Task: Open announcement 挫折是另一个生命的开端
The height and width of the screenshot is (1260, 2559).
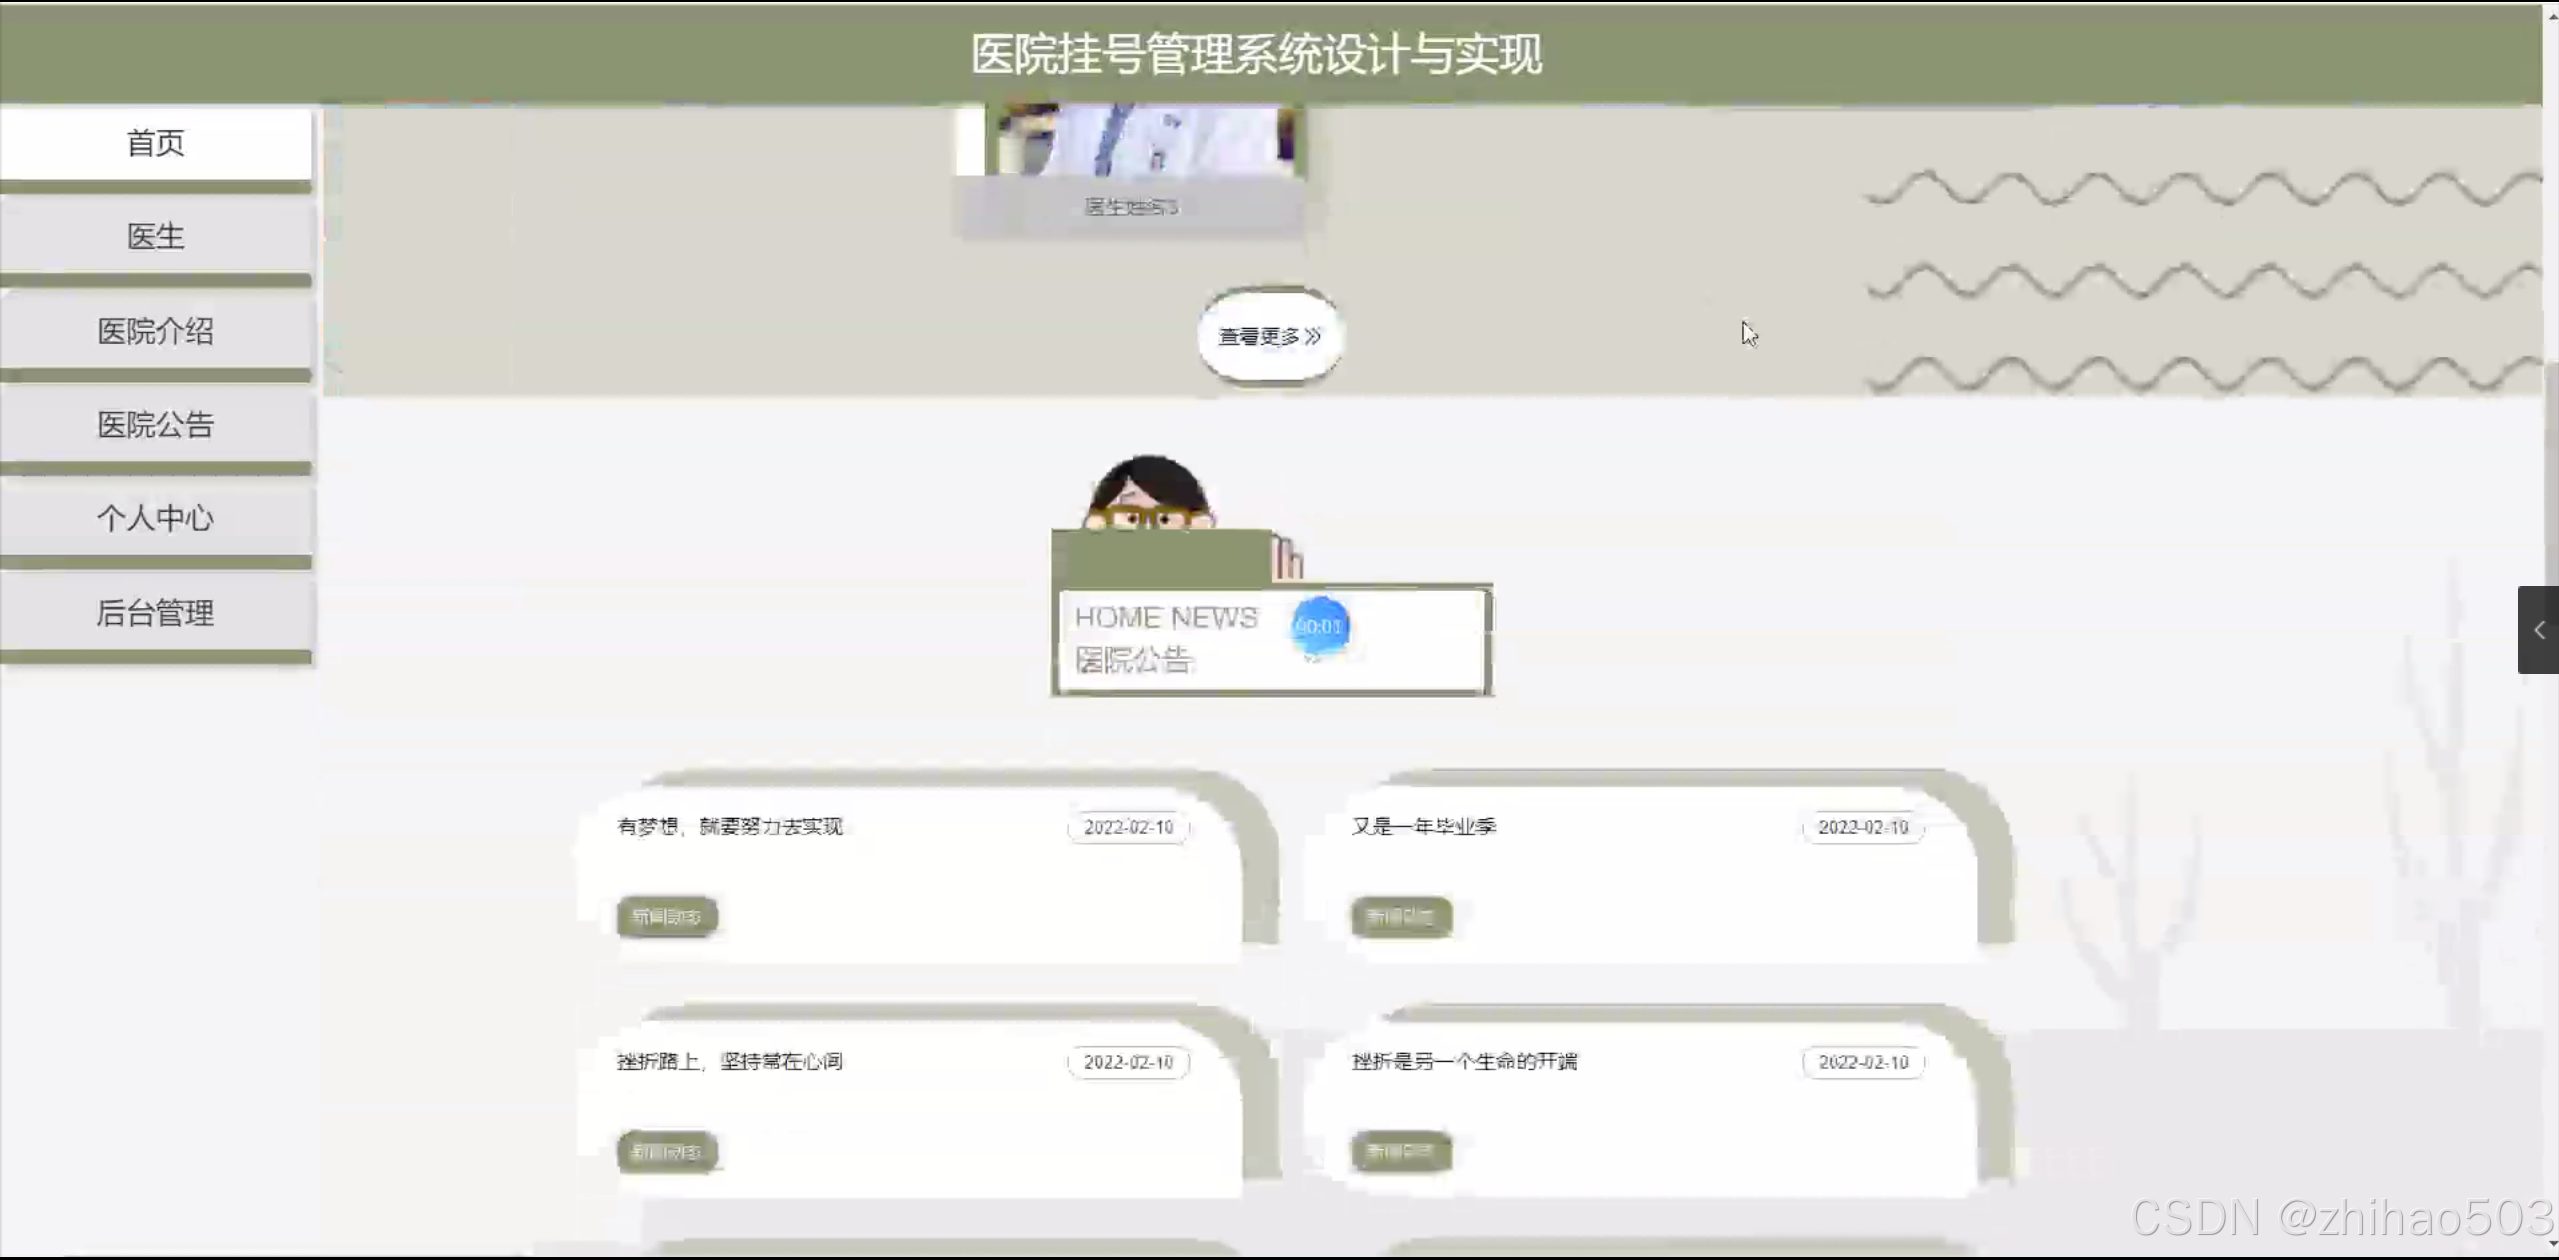Action: pos(1464,1062)
